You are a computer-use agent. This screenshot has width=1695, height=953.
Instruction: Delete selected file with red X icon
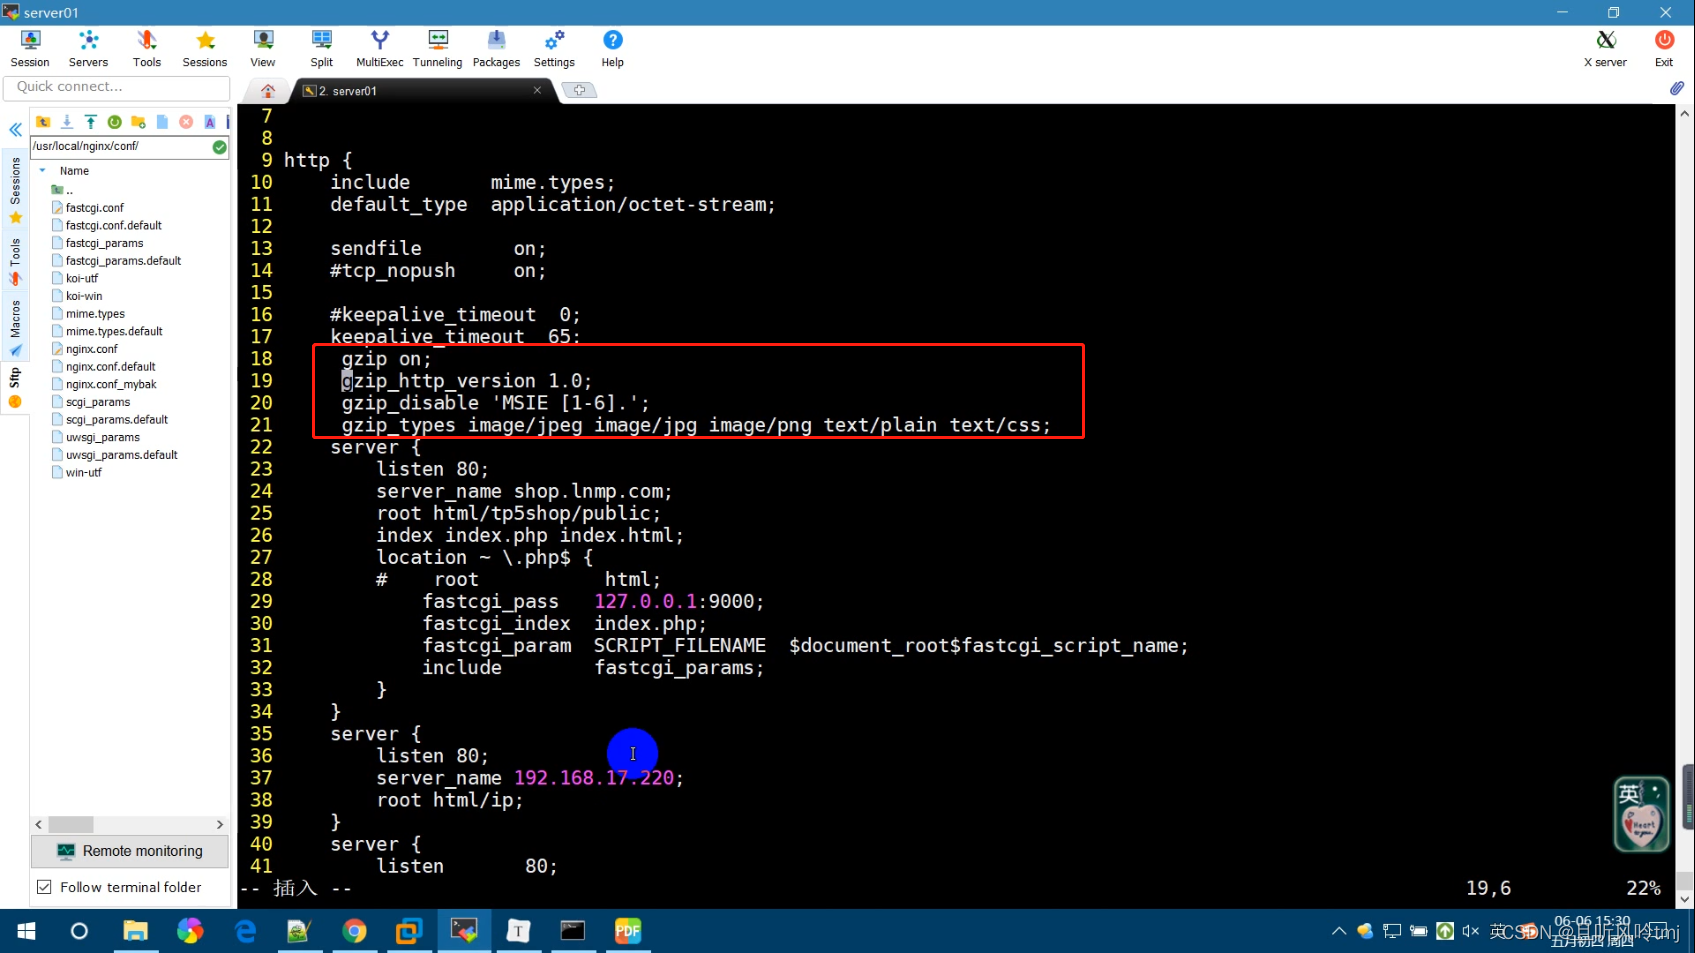coord(186,122)
